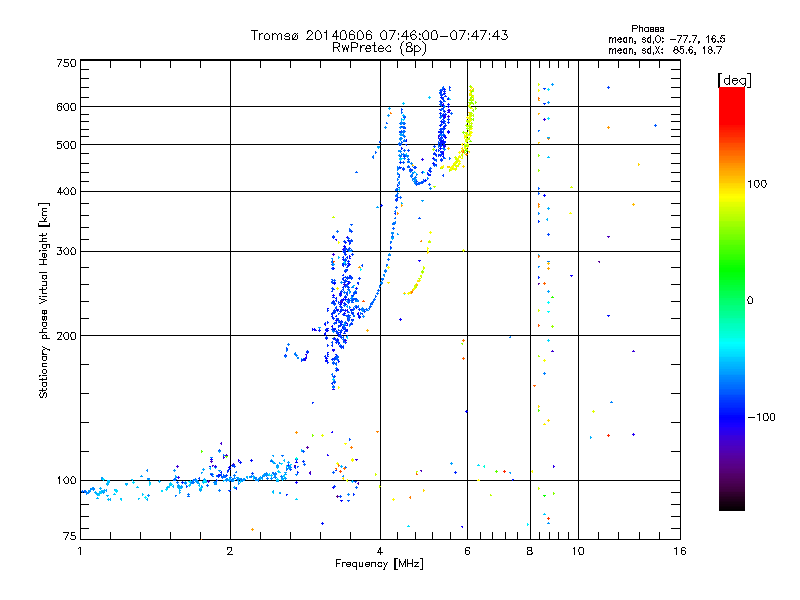Click the y-axis tick label '400'

[x=66, y=191]
